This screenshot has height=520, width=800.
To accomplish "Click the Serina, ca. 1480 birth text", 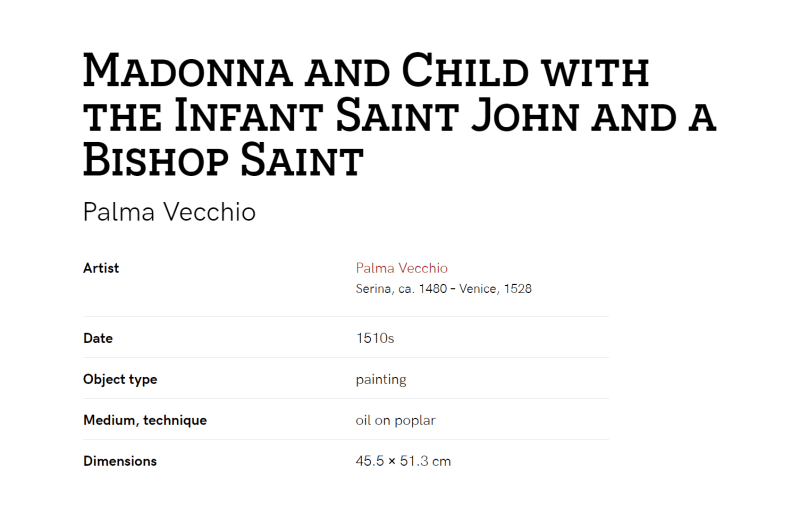I will 401,289.
